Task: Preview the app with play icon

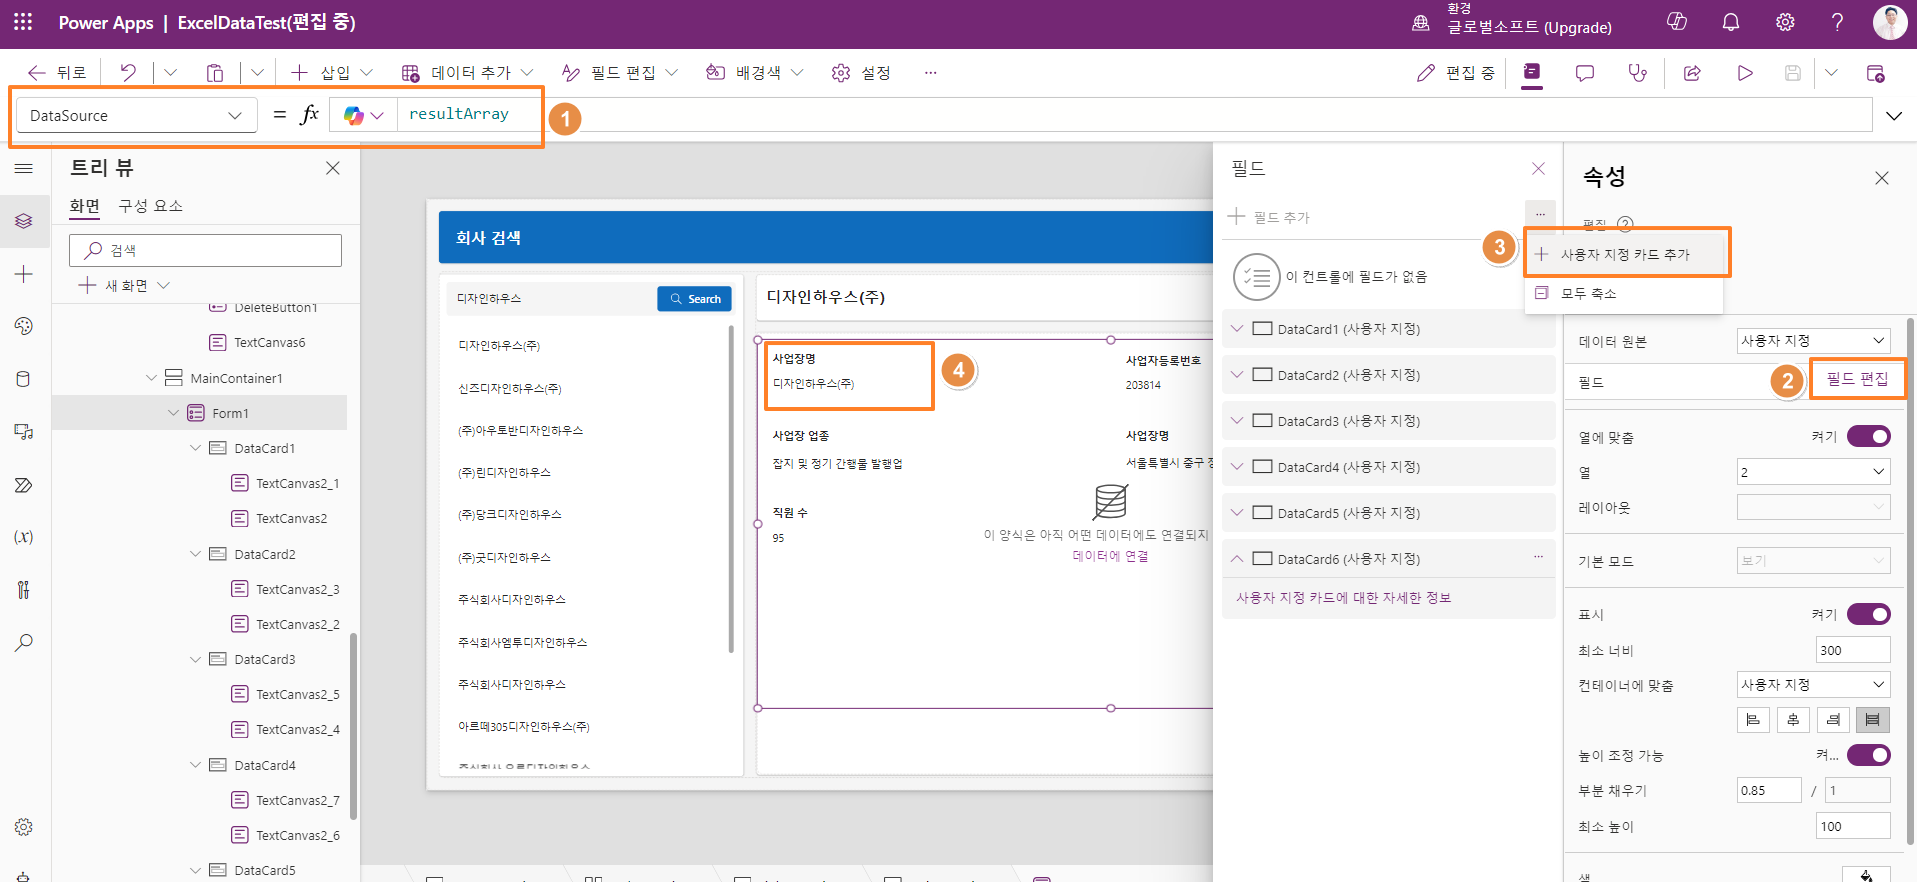Action: 1745,73
